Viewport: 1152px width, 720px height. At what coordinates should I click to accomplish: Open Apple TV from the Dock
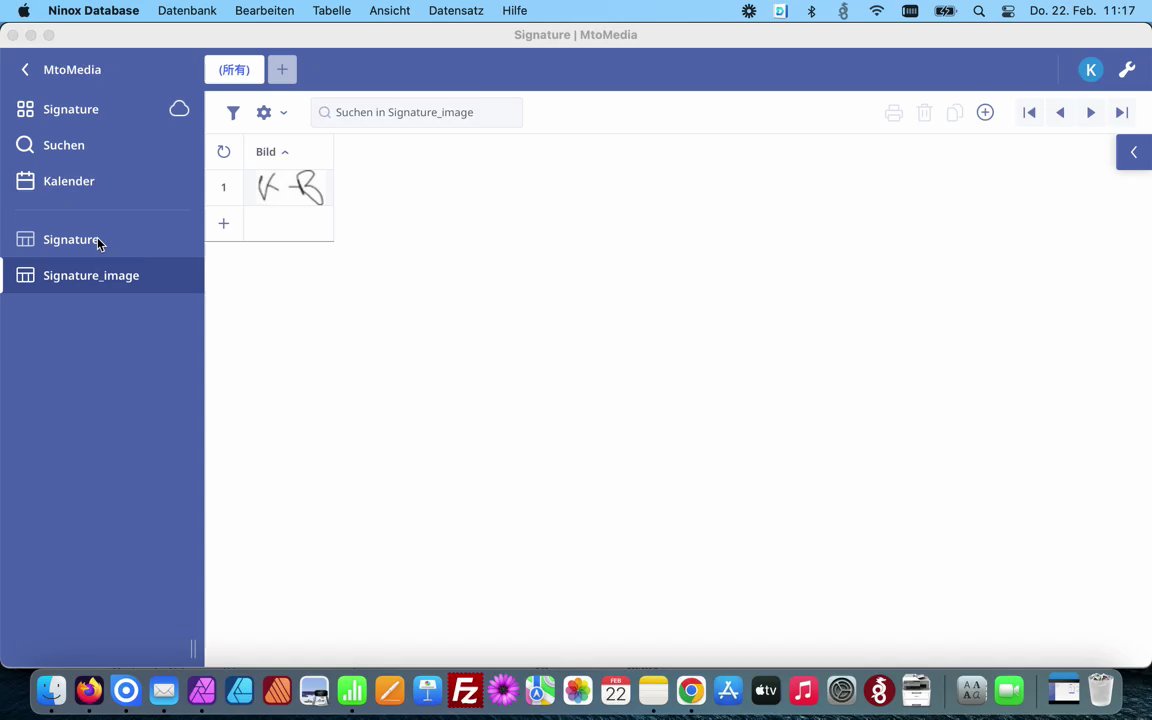tap(766, 691)
